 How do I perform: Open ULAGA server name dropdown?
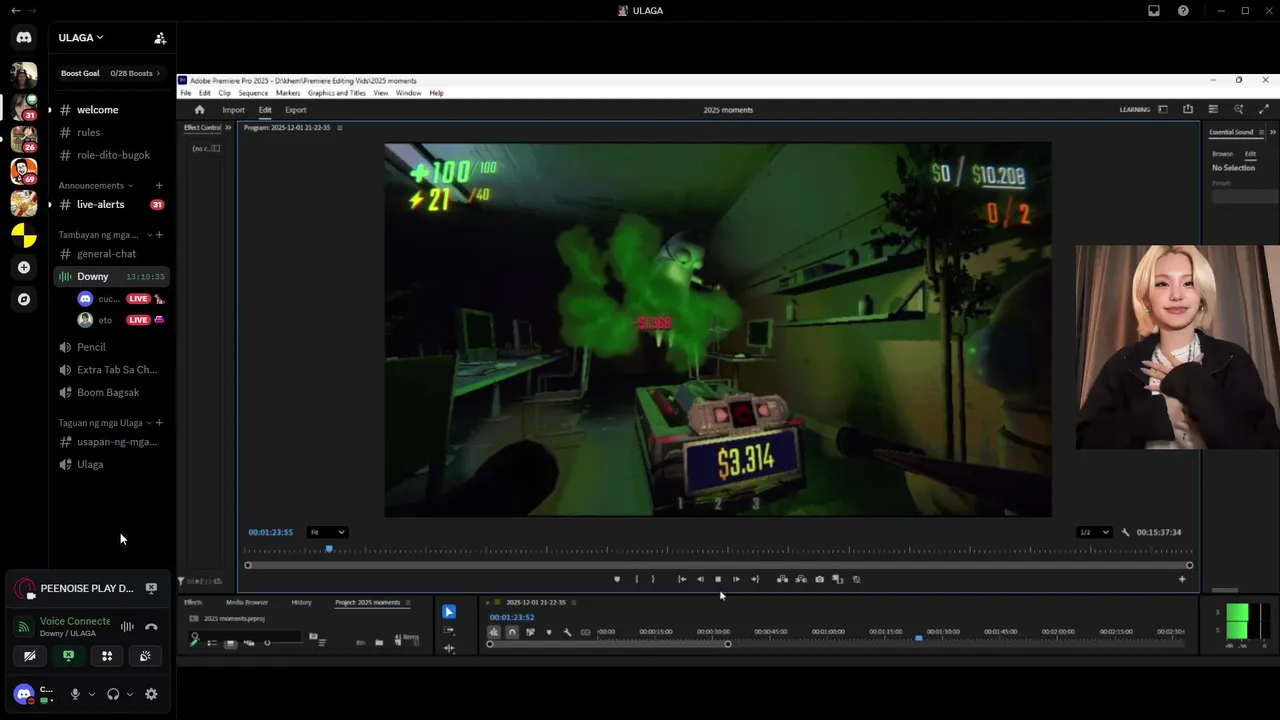point(81,38)
